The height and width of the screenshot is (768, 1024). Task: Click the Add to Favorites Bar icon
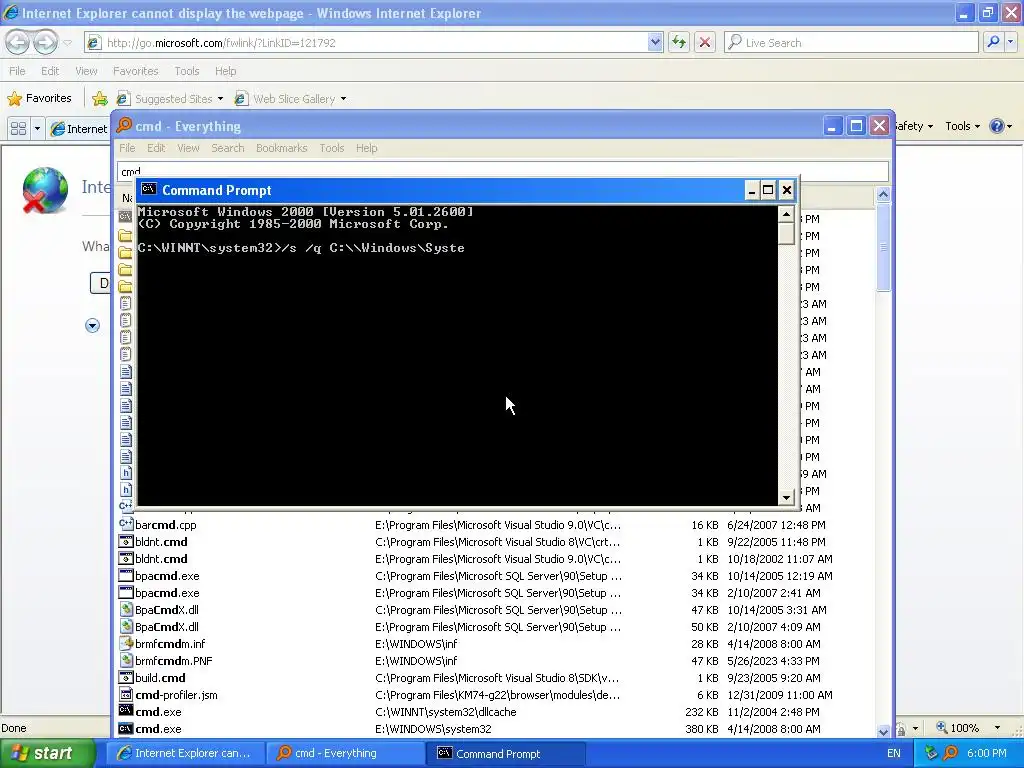99,99
